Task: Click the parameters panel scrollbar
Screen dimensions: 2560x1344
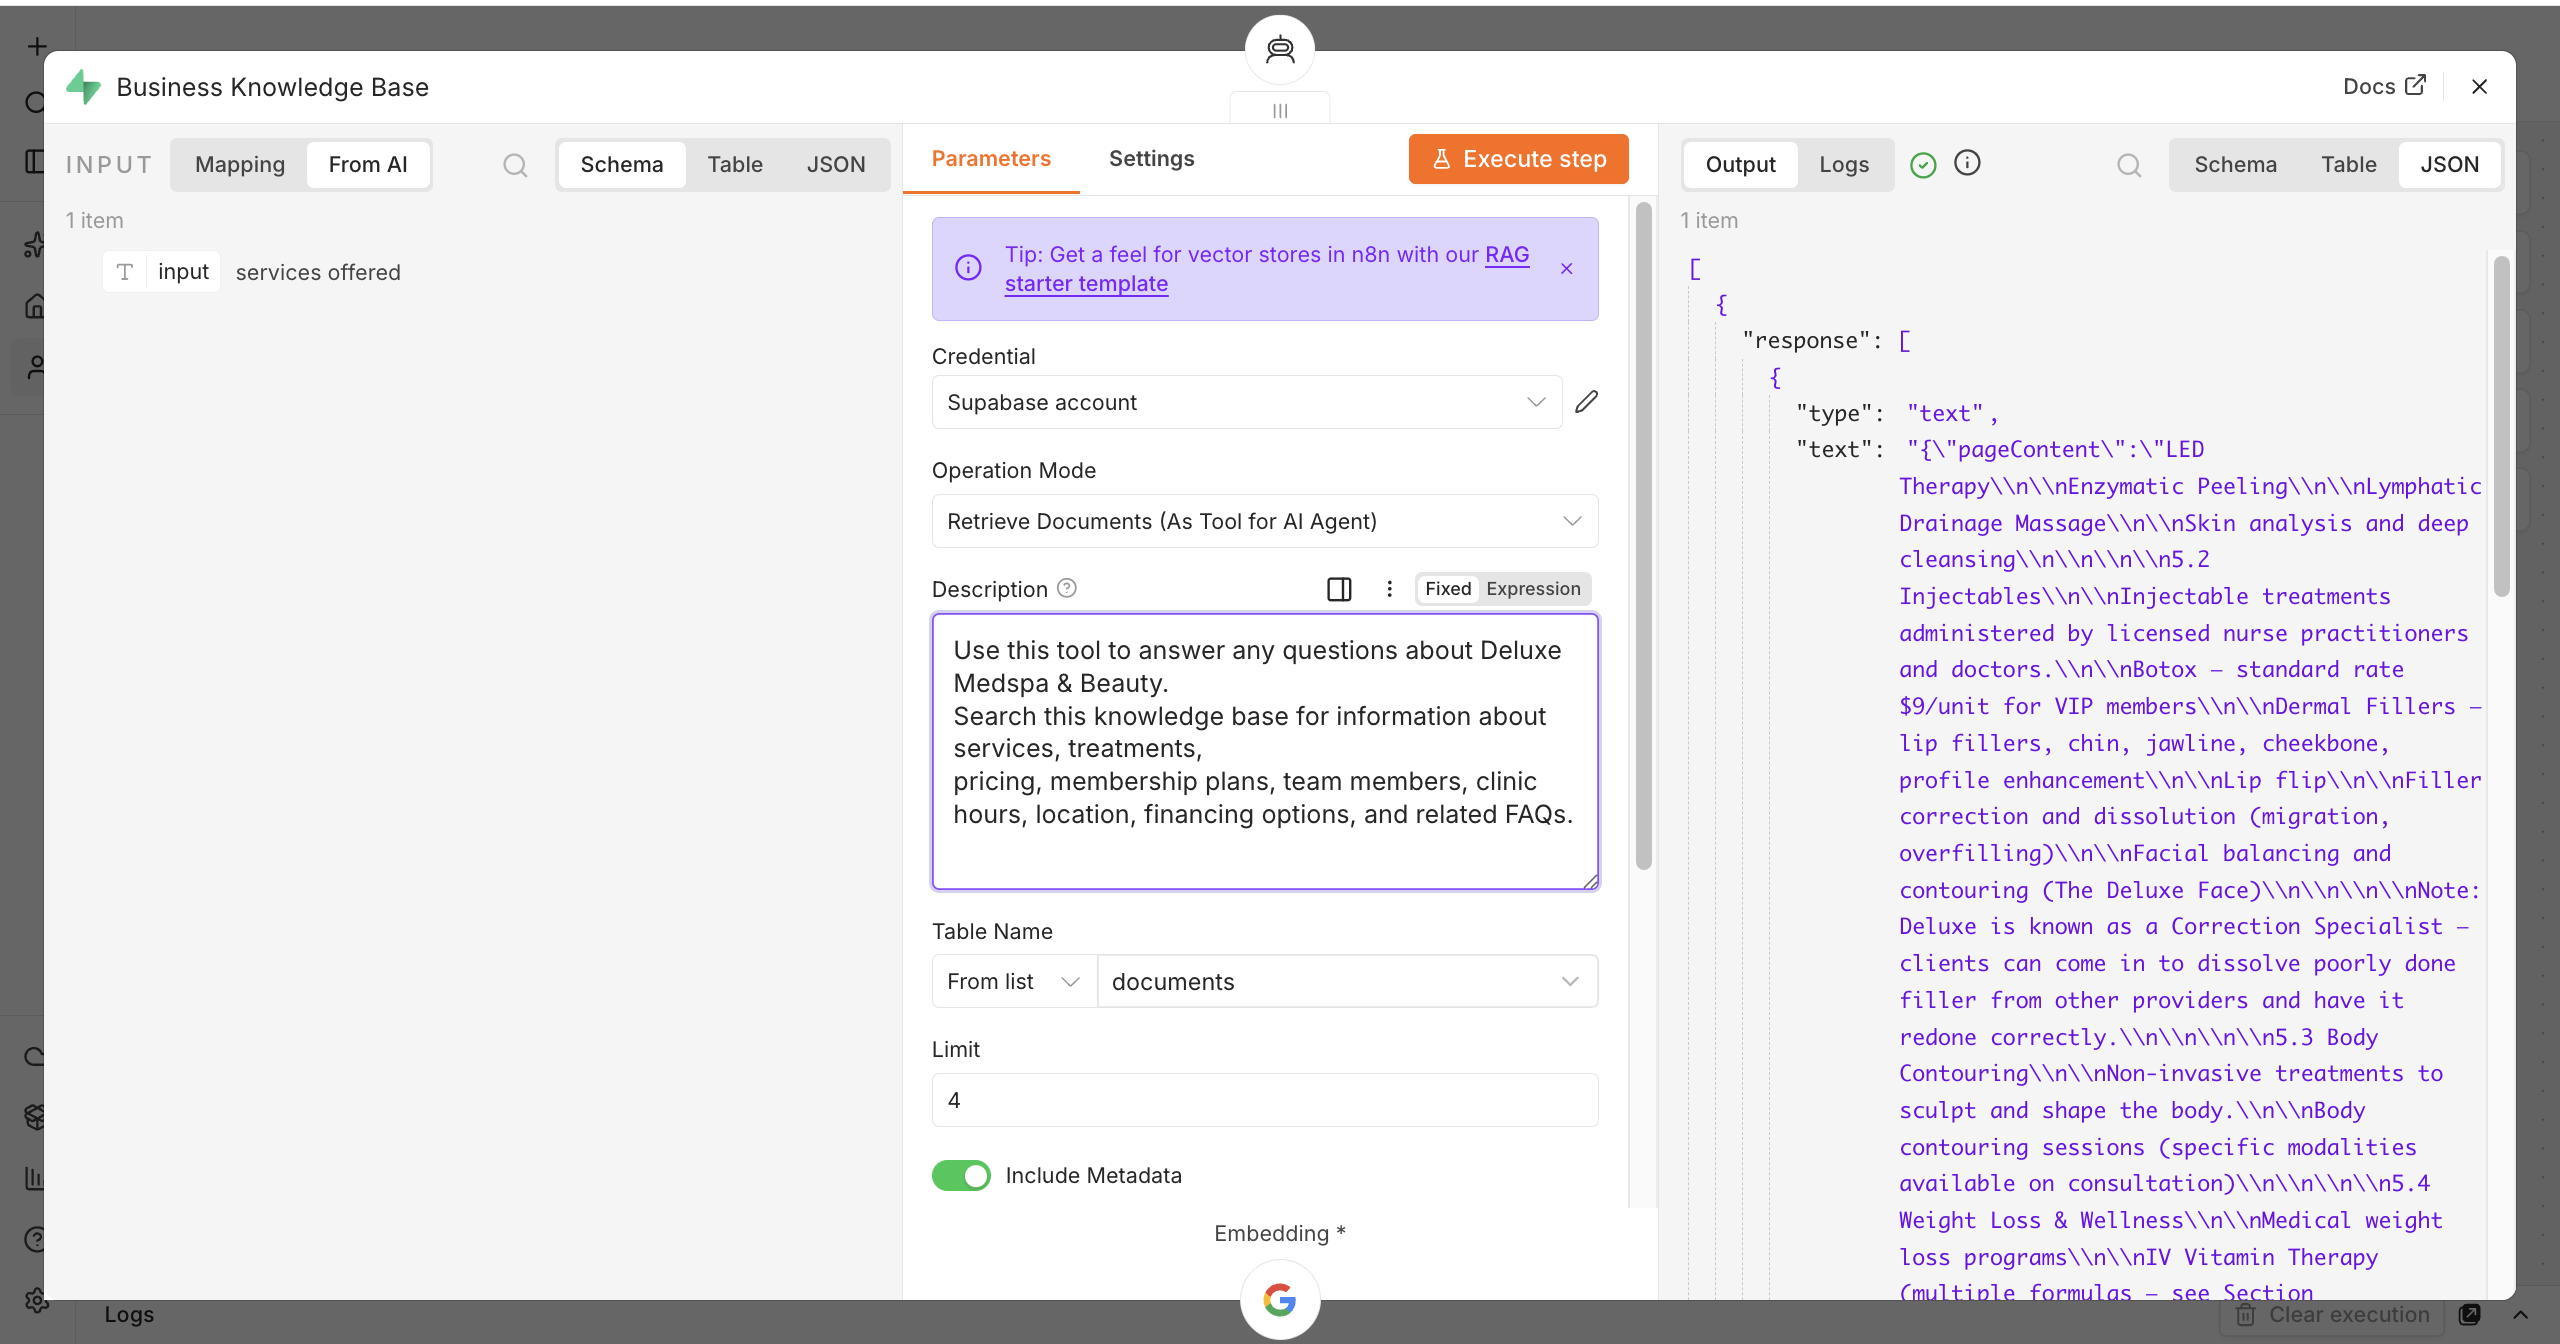Action: tap(1643, 535)
